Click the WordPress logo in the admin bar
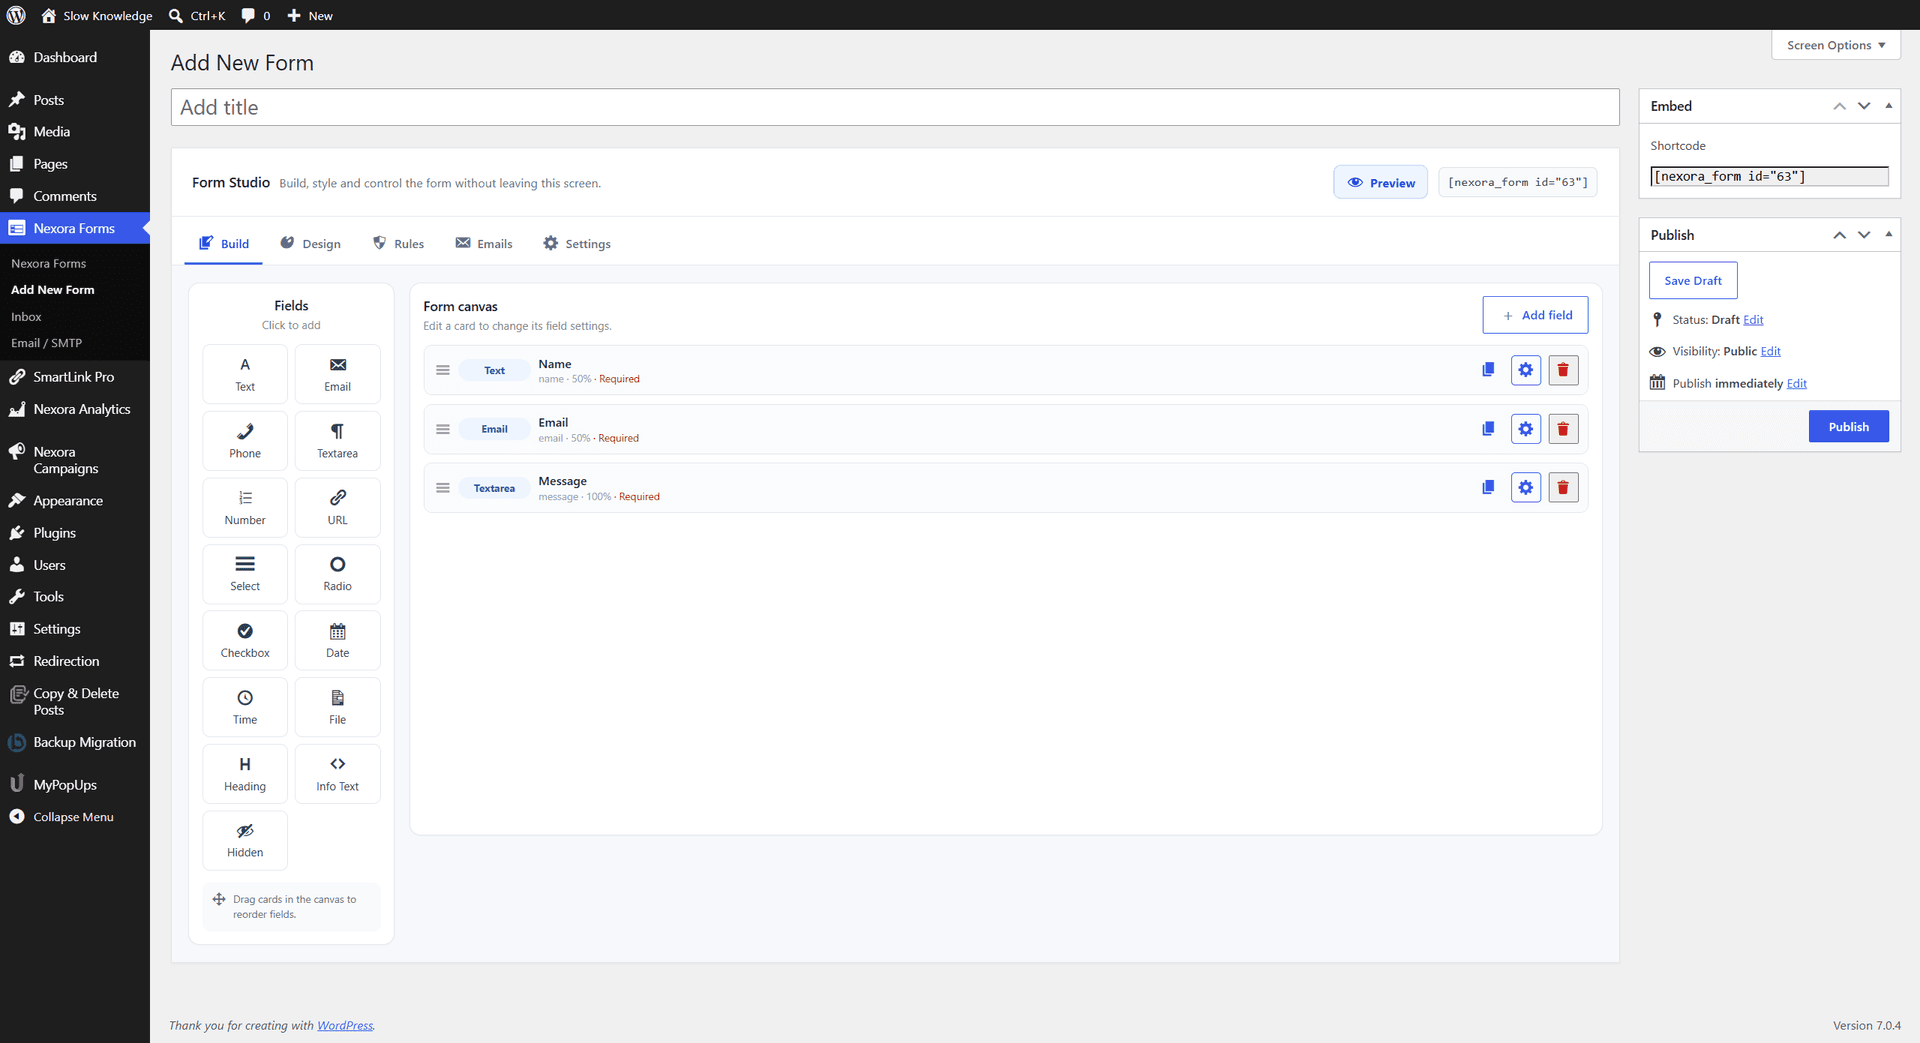Image resolution: width=1920 pixels, height=1043 pixels. [x=16, y=15]
